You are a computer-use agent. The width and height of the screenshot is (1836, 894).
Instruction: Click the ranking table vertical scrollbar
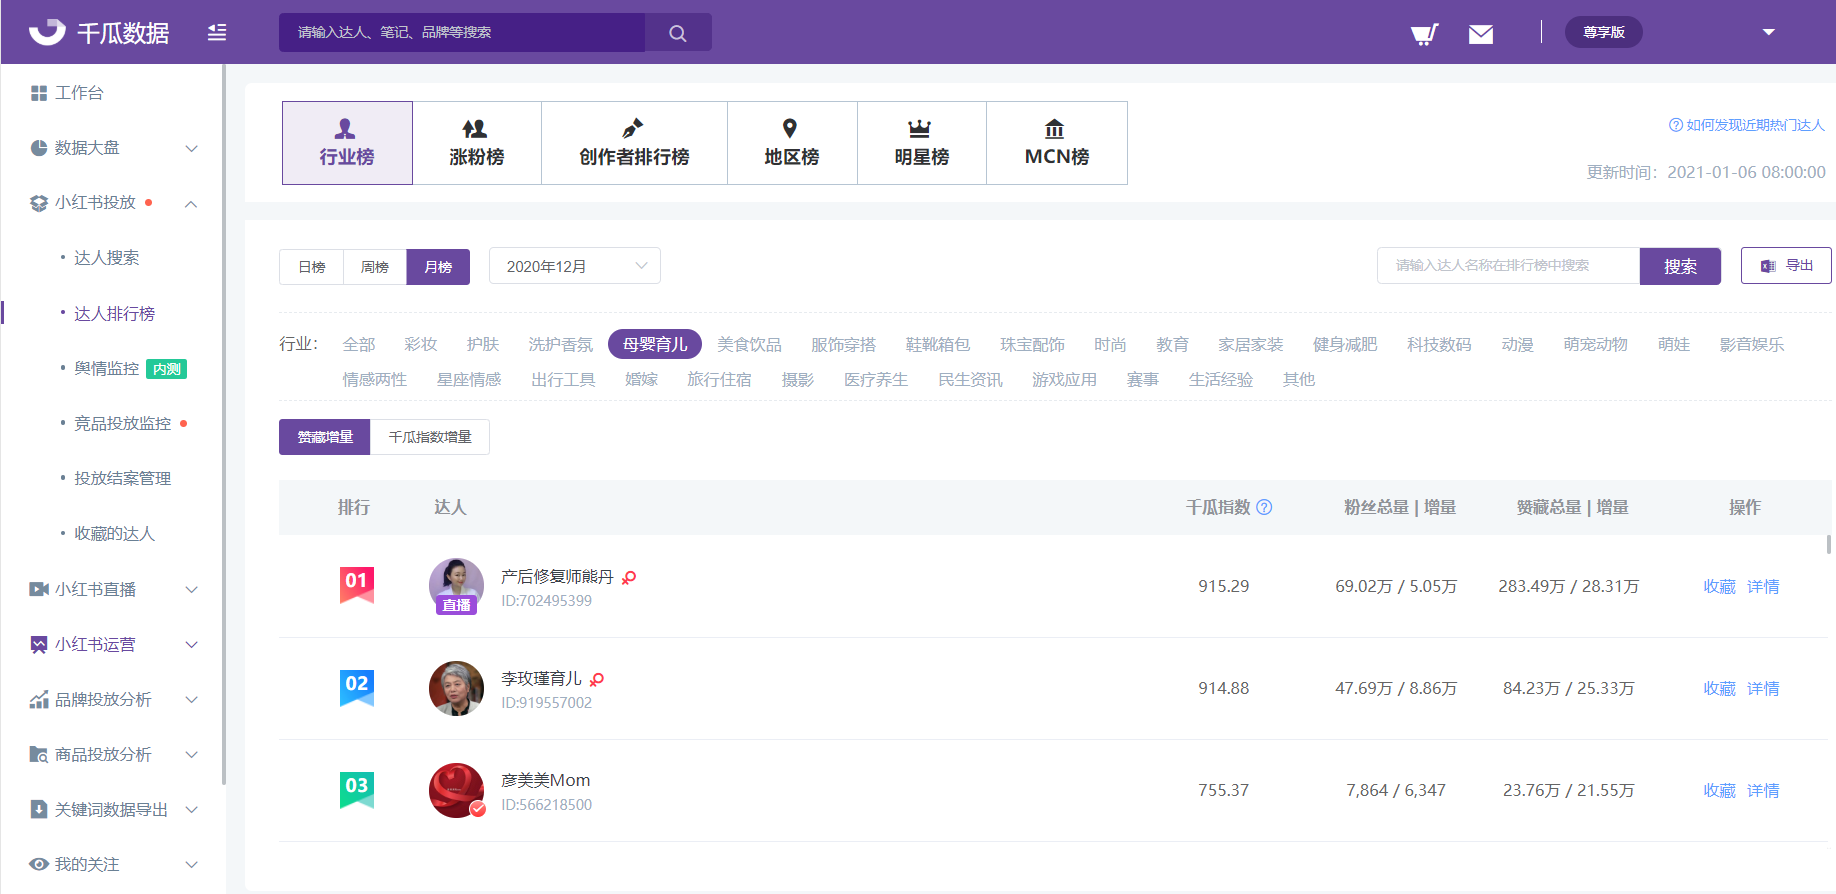click(x=1828, y=545)
